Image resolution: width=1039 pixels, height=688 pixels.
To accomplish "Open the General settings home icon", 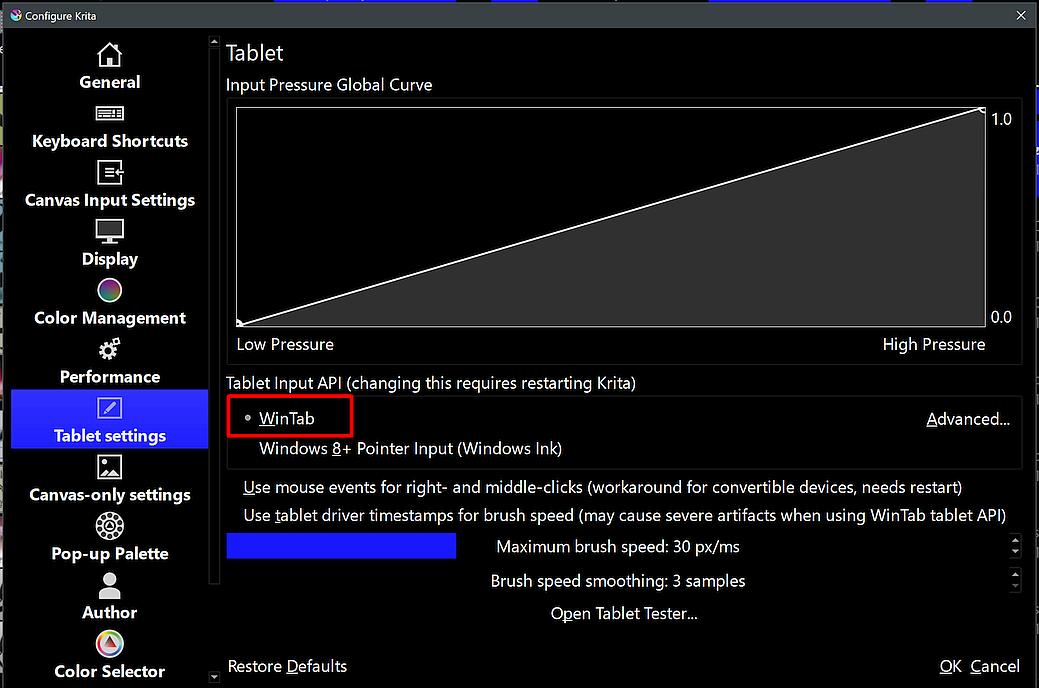I will pyautogui.click(x=109, y=55).
